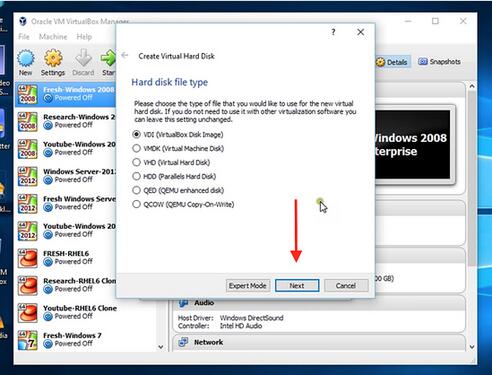Image resolution: width=492 pixels, height=375 pixels.
Task: Select the VDI (VirtualBox Disk Image) option
Action: 178,134
